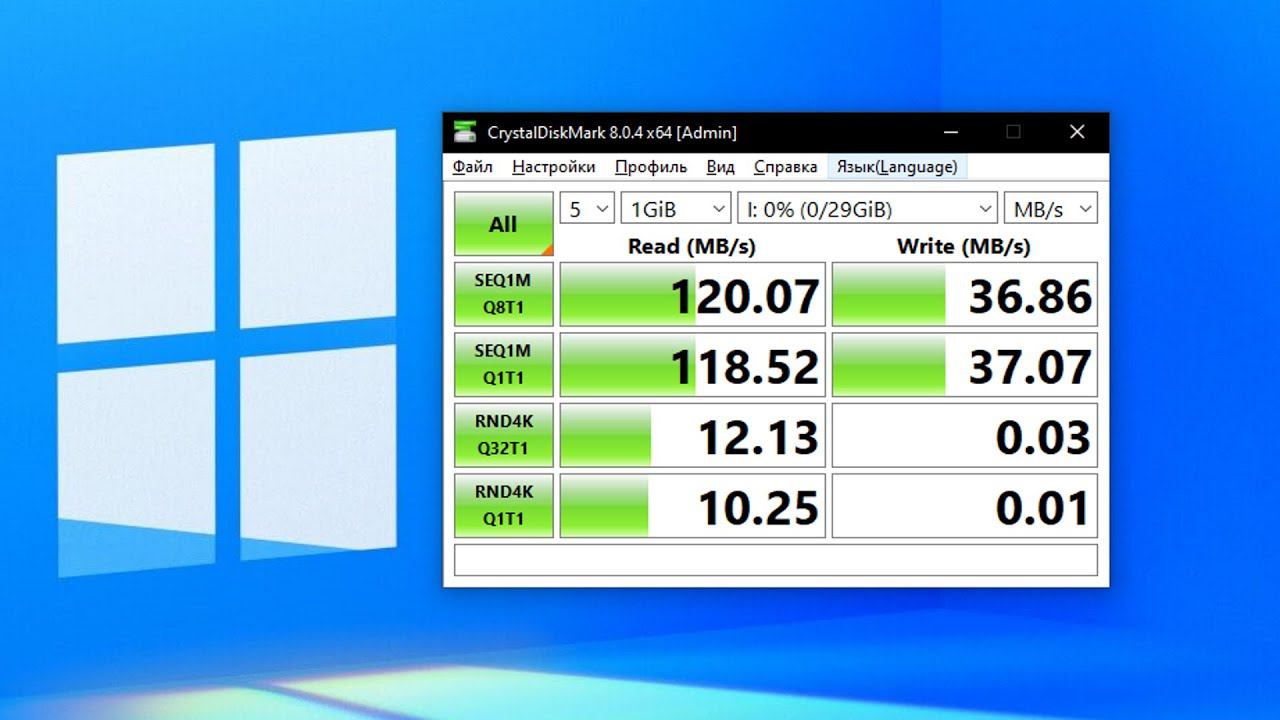Open the drive selector I: 0% (0/29GiB)

tap(867, 209)
